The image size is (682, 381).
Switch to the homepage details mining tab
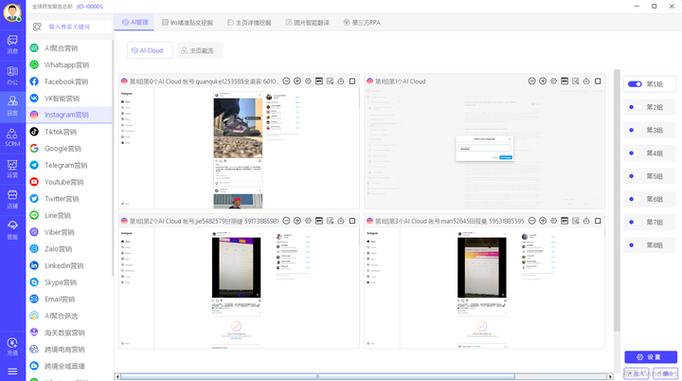point(249,22)
